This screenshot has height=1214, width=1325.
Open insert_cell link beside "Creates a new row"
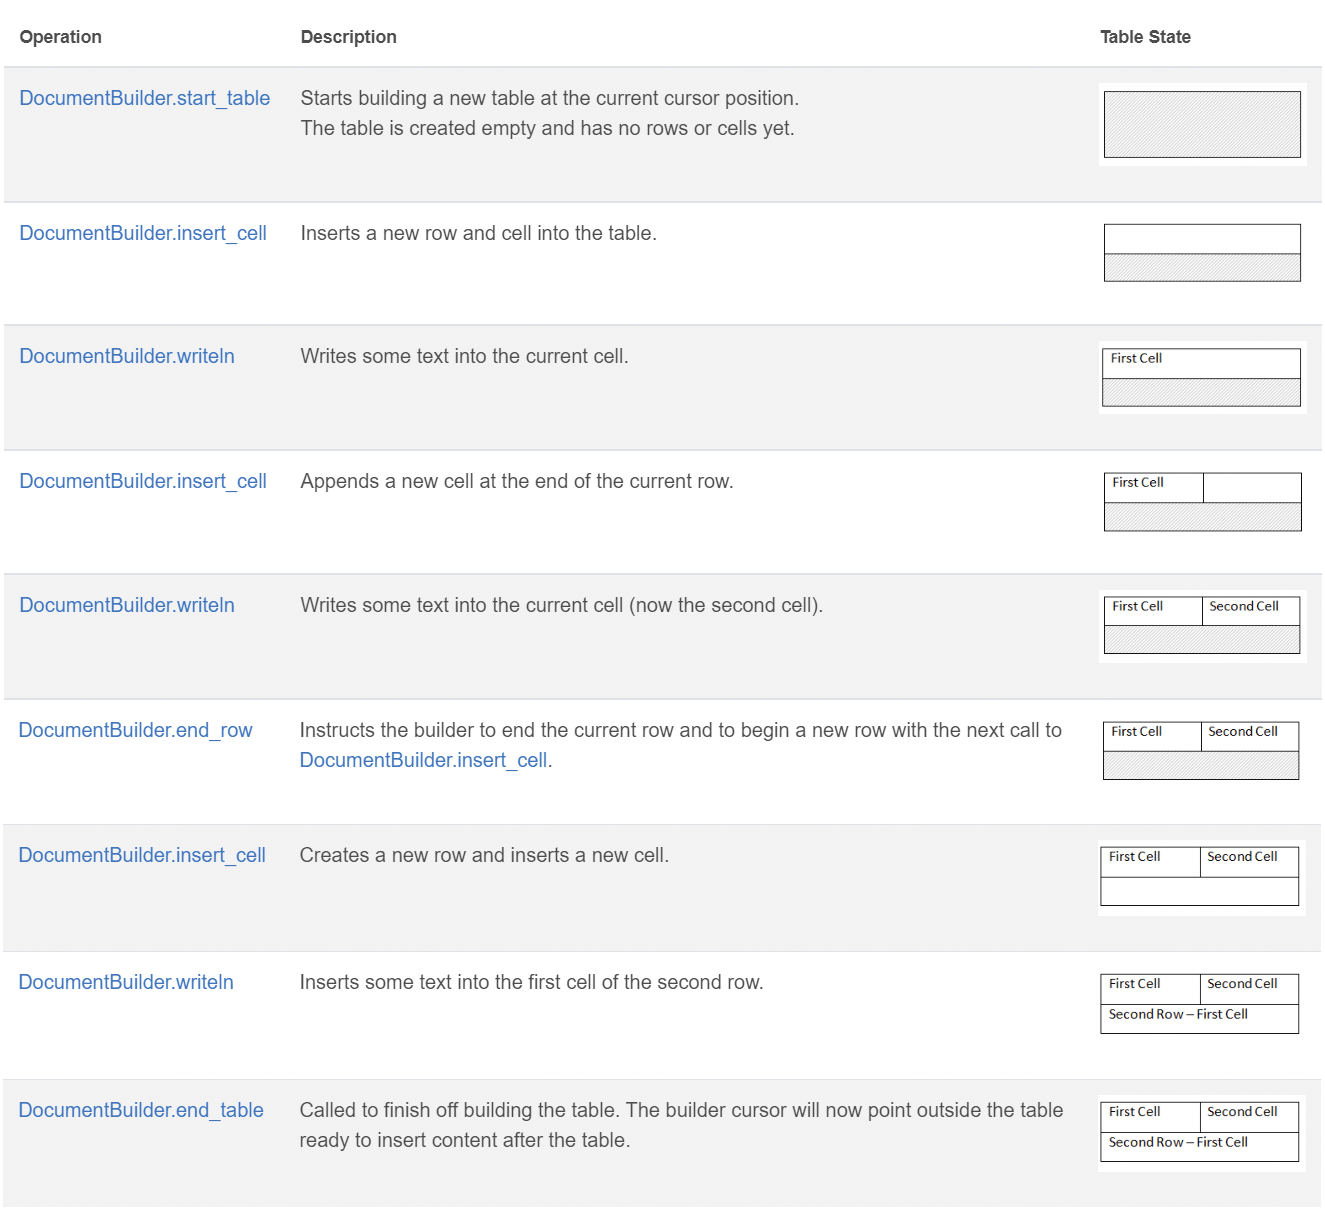point(142,855)
